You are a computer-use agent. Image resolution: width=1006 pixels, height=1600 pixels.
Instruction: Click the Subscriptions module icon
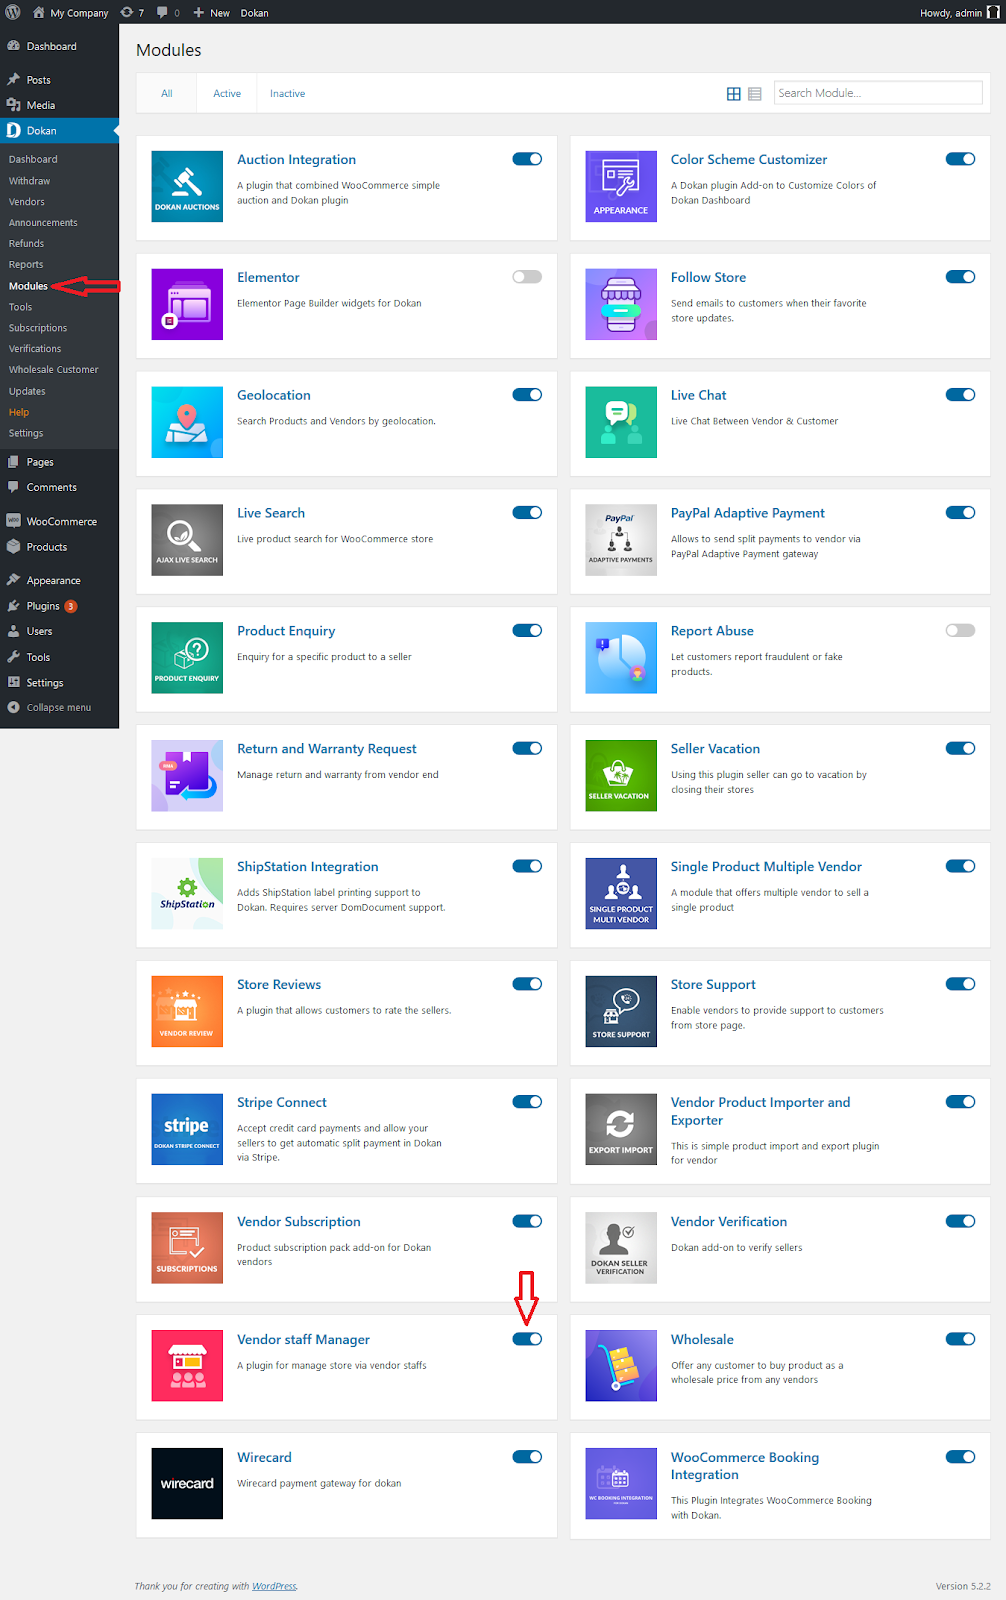point(187,1248)
